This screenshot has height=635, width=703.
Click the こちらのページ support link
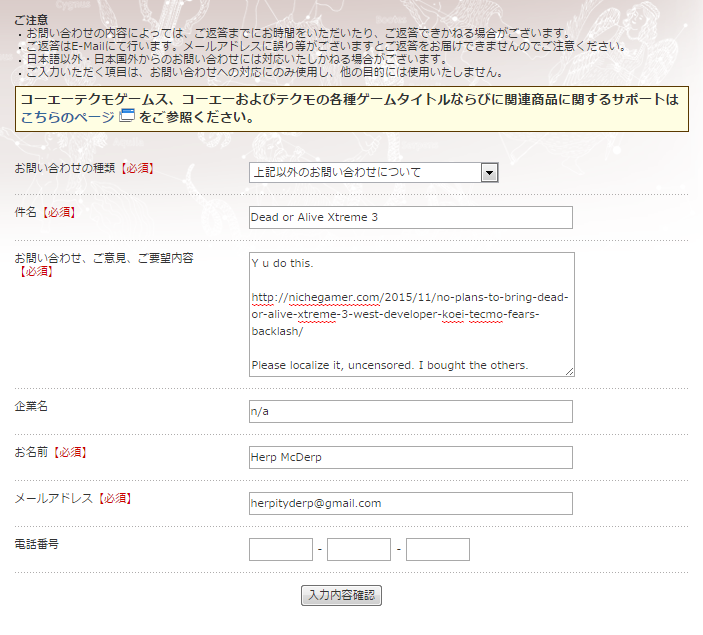point(68,117)
